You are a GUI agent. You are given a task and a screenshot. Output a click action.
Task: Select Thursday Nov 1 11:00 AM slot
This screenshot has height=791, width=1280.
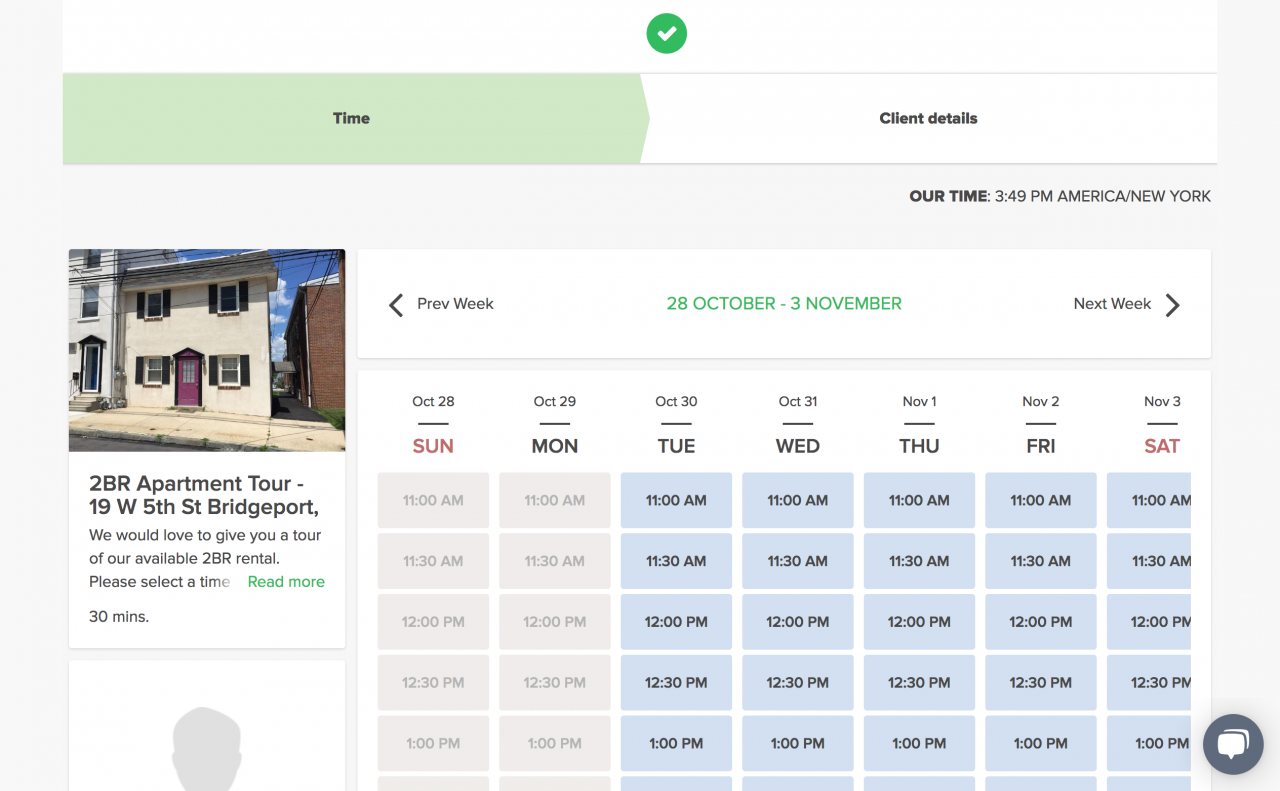[x=919, y=500]
